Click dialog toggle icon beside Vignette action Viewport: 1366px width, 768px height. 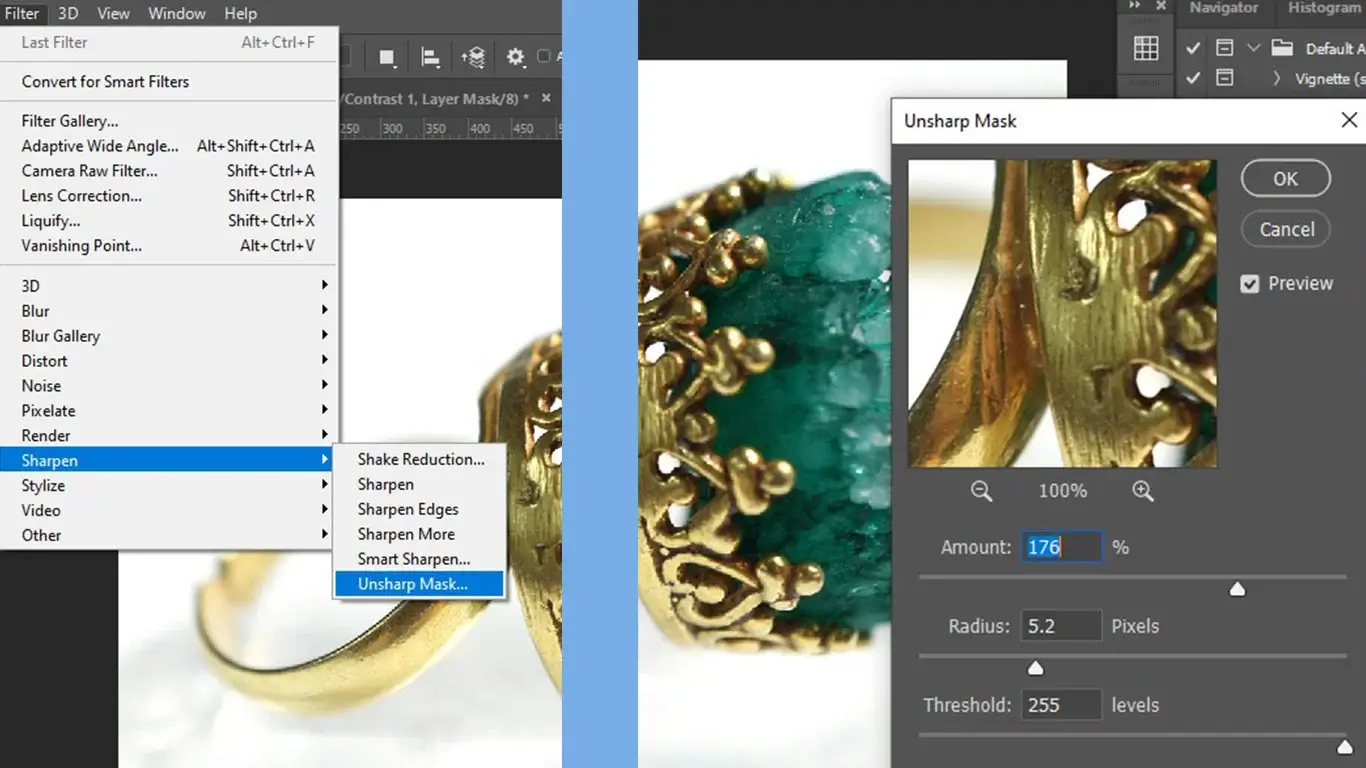[1224, 78]
